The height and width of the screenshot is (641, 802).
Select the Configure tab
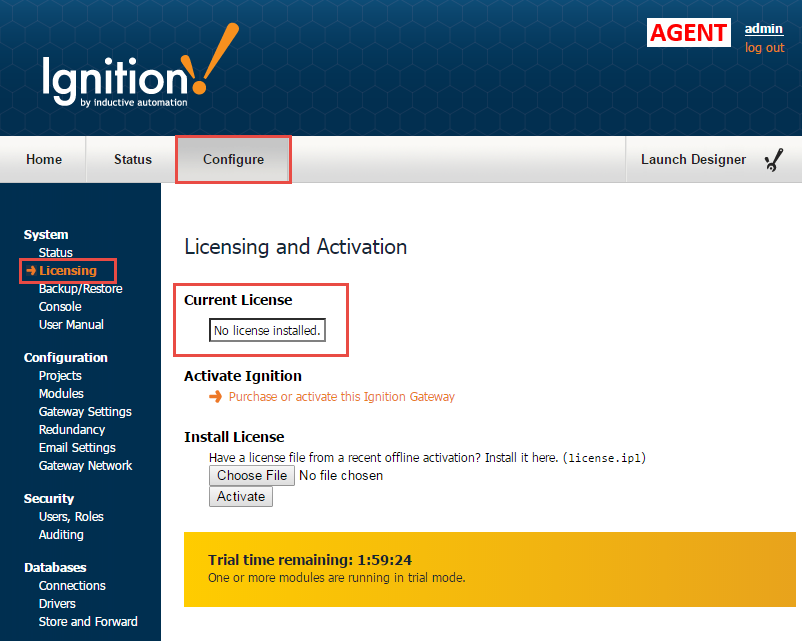coord(233,160)
